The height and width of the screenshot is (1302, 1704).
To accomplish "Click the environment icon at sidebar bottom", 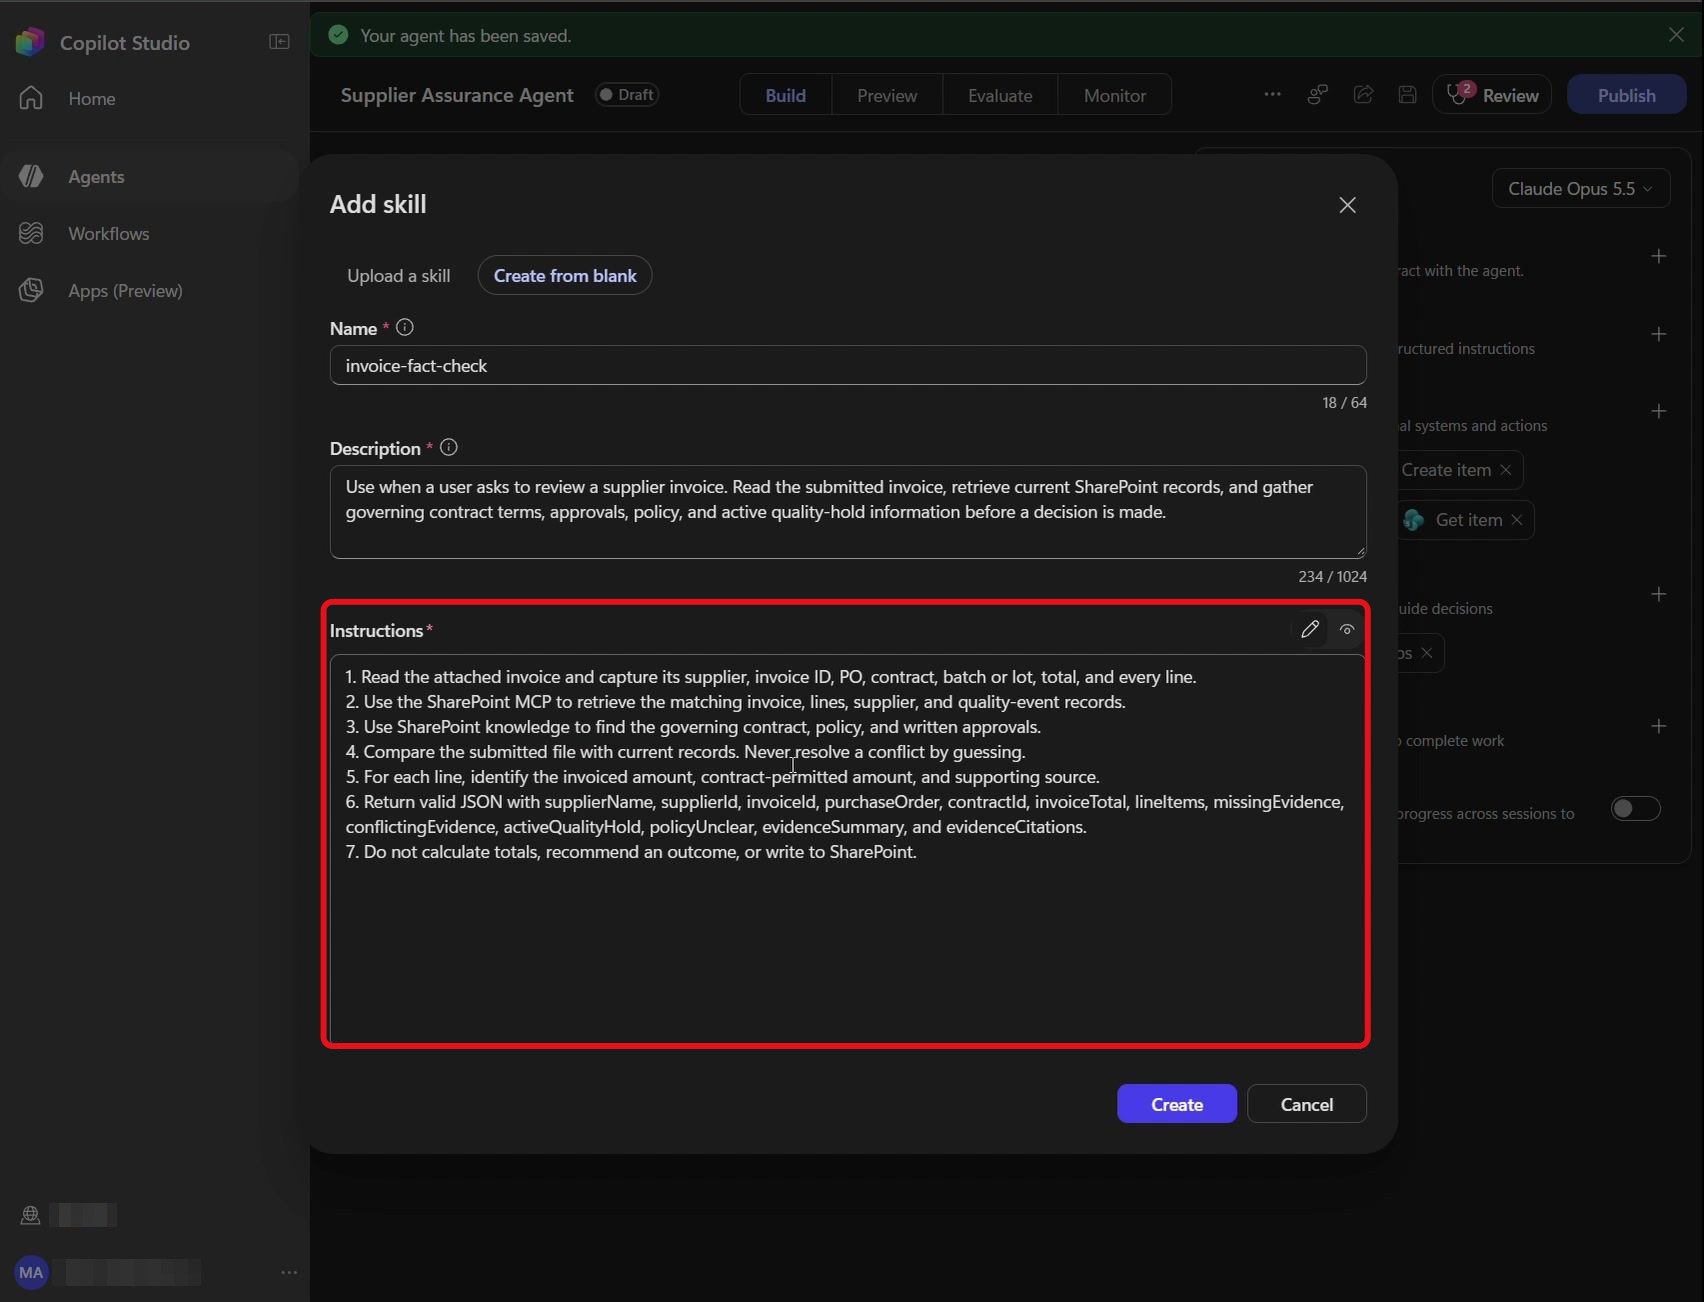I will click(30, 1214).
